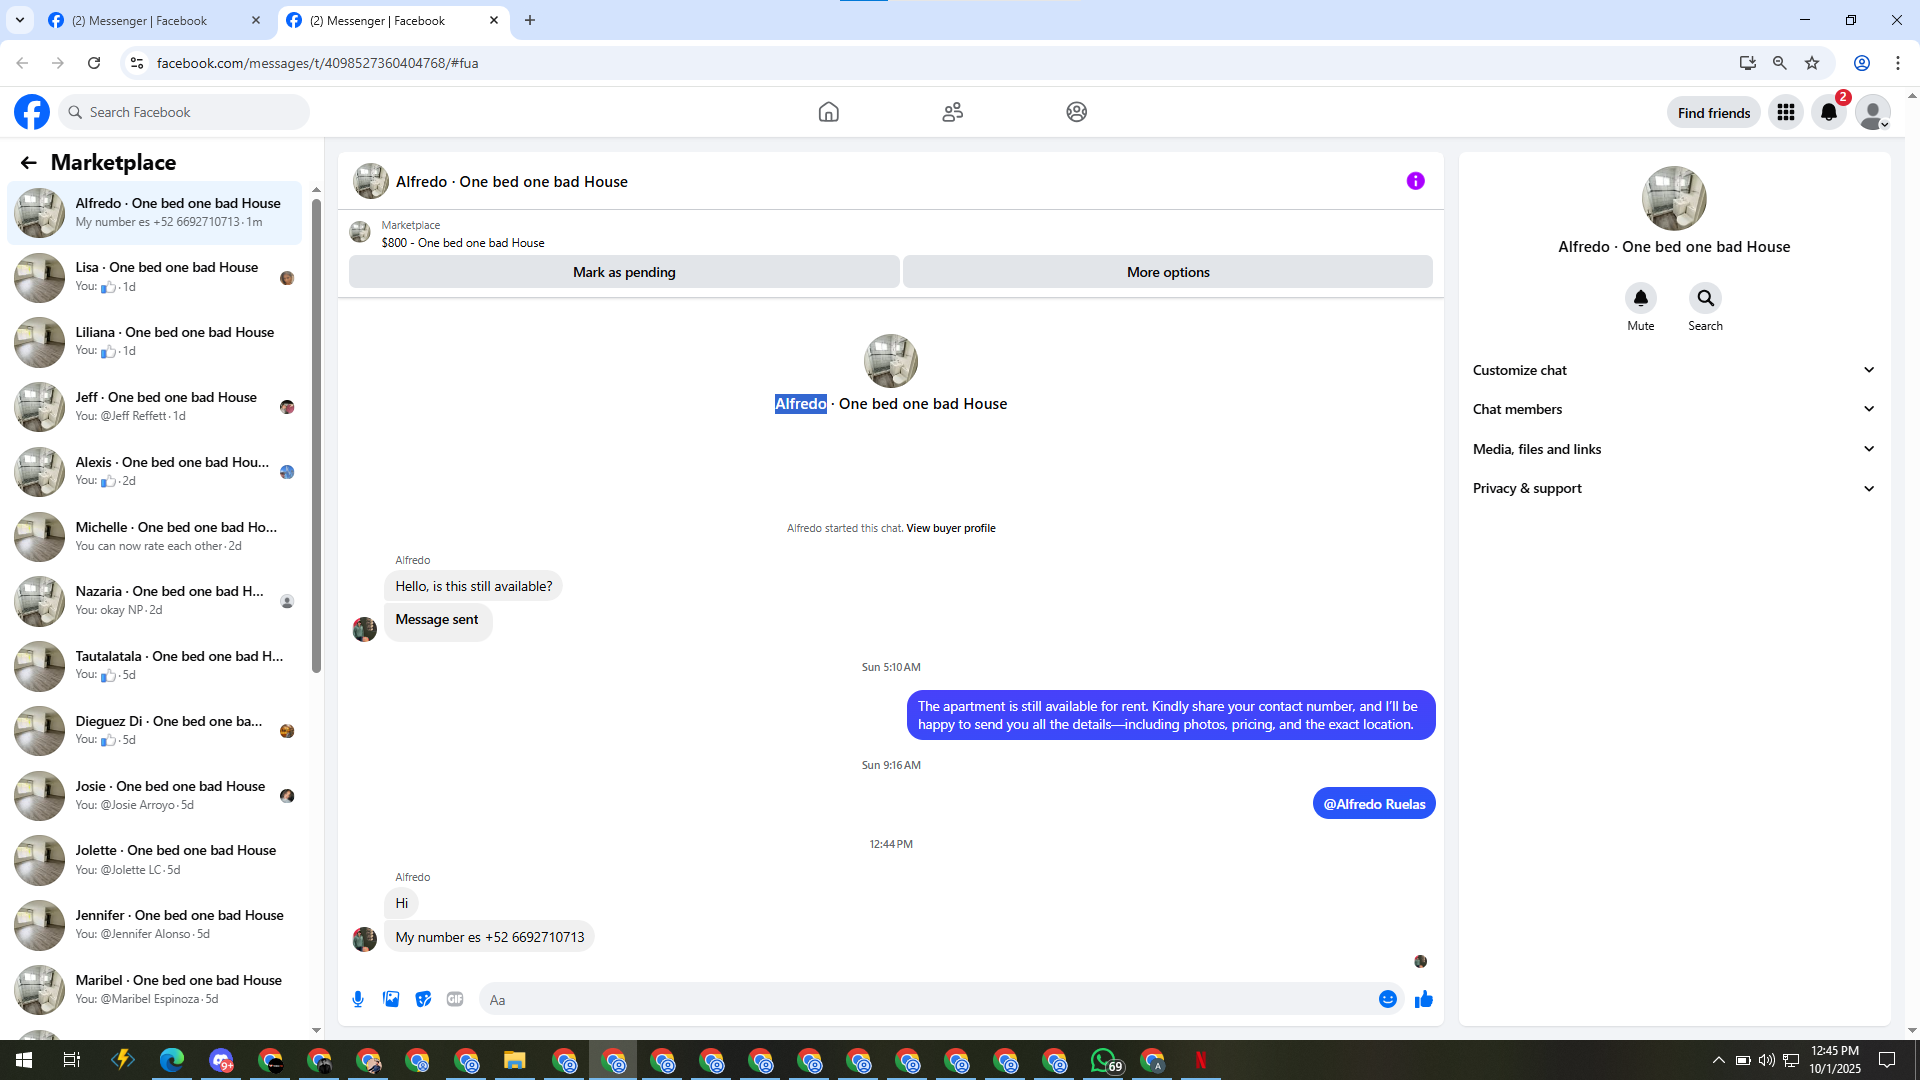Open Facebook notifications bell
The image size is (1920, 1080).
pos(1829,112)
